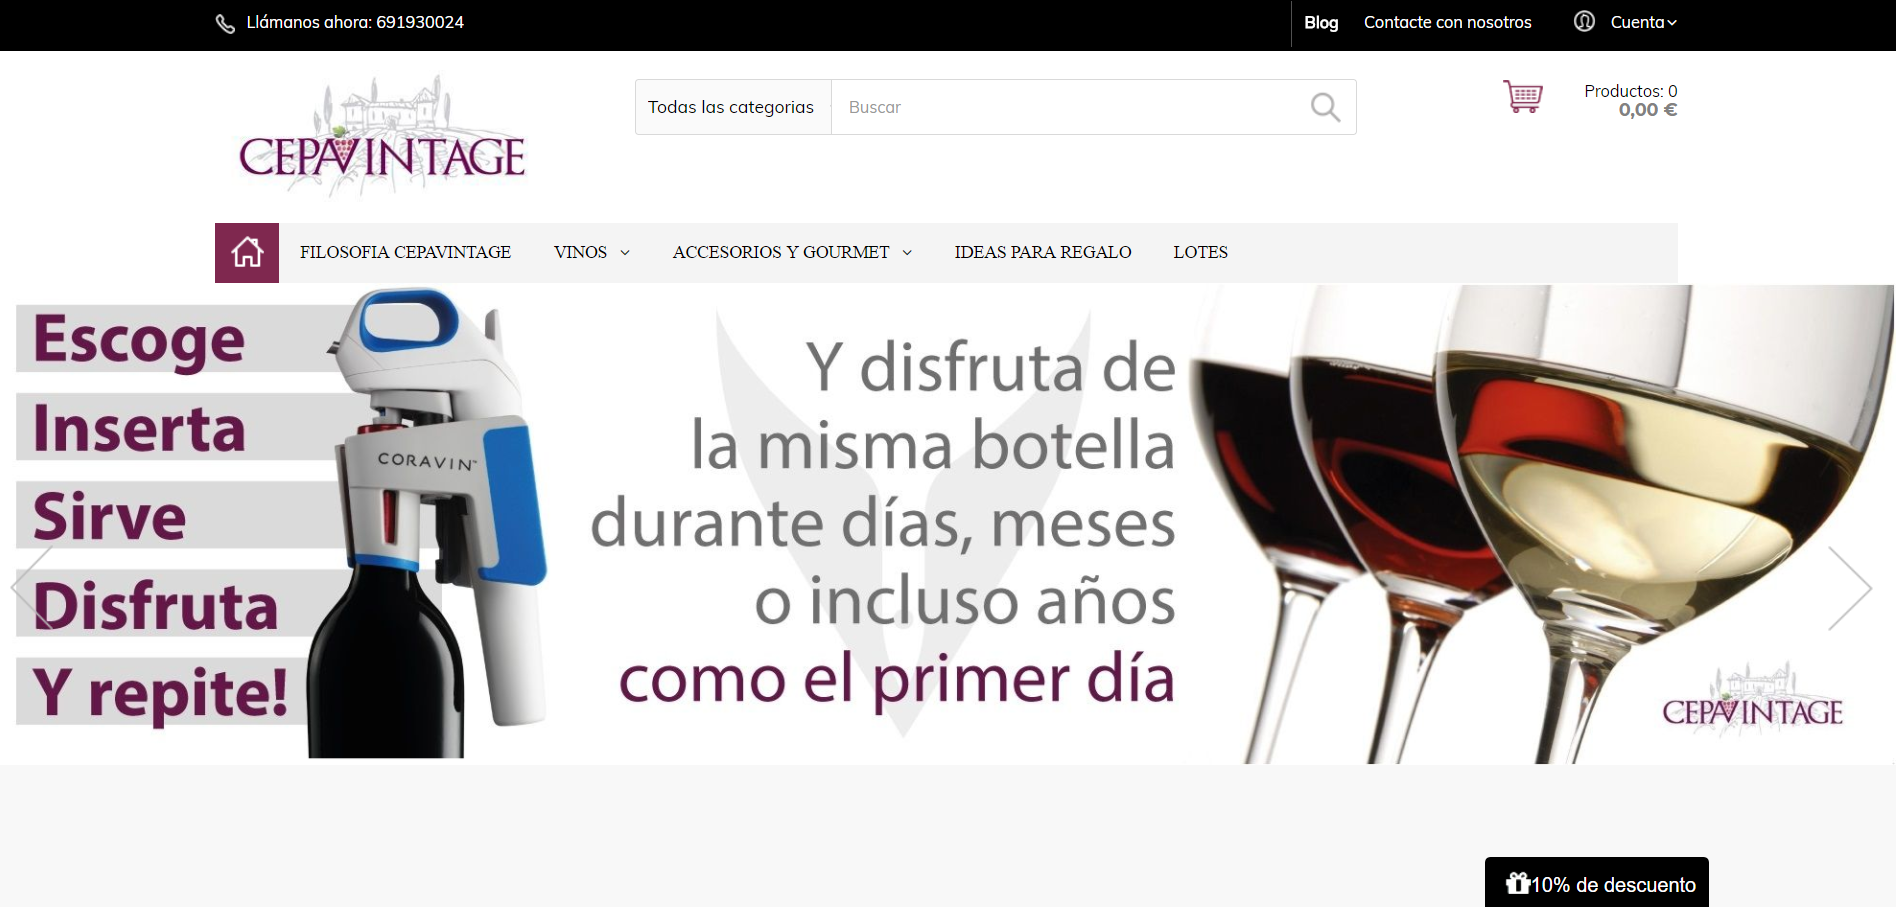Image resolution: width=1896 pixels, height=907 pixels.
Task: Click the Productos: 0 cart summary
Action: pyautogui.click(x=1630, y=91)
